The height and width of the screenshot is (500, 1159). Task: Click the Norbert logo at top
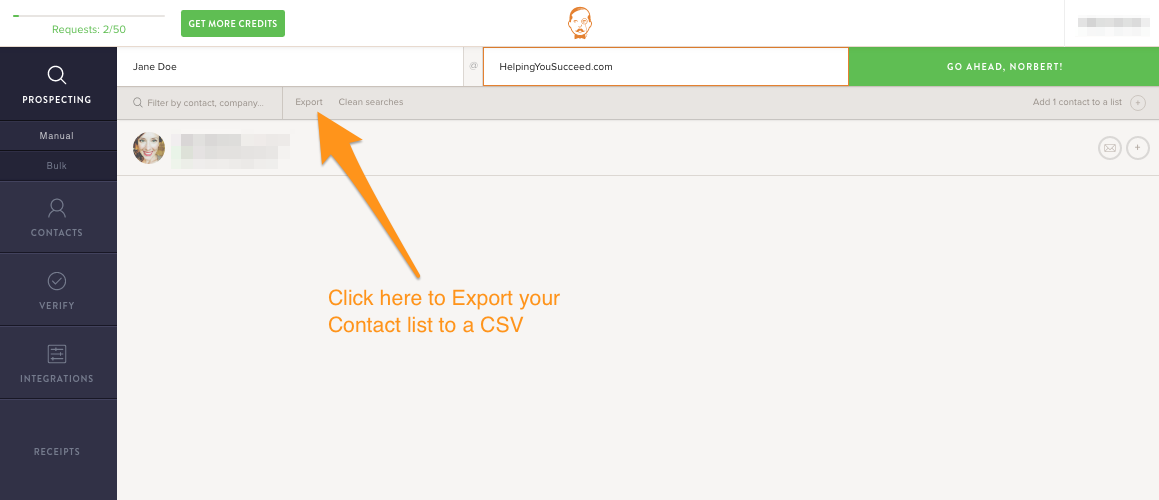click(x=580, y=24)
